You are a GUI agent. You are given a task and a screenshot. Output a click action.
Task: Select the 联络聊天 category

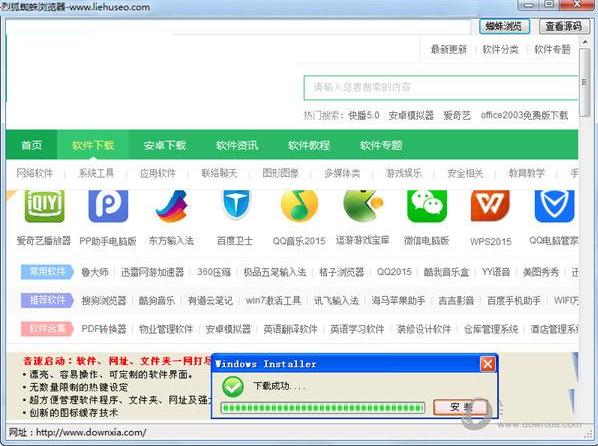[x=219, y=173]
